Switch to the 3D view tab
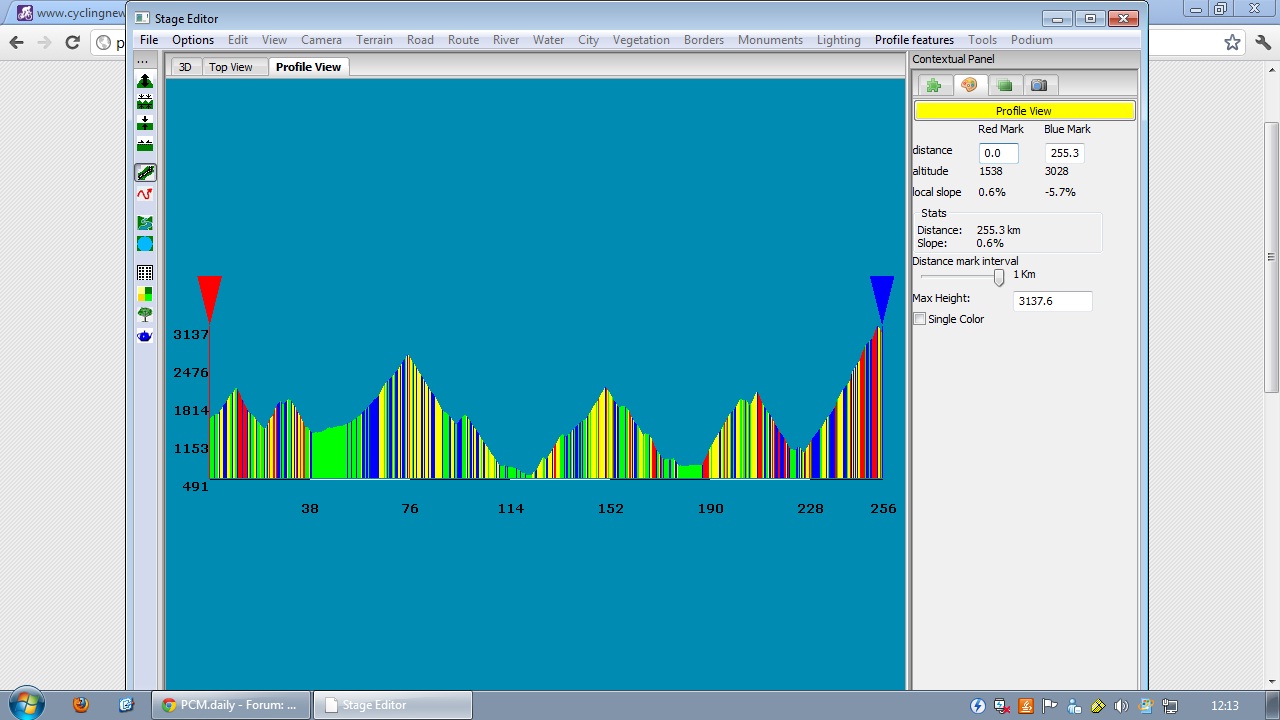This screenshot has height=720, width=1280. [x=185, y=67]
